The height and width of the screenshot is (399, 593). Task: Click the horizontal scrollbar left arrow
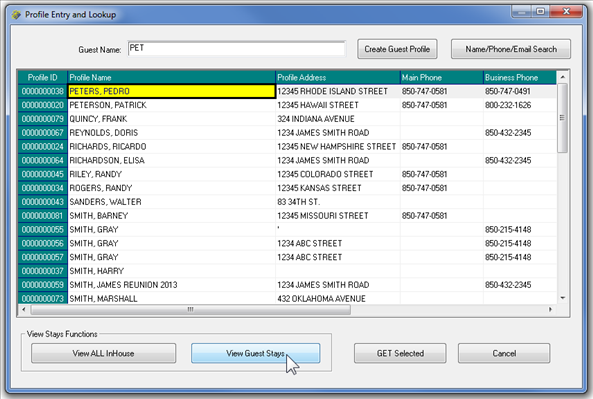24,309
